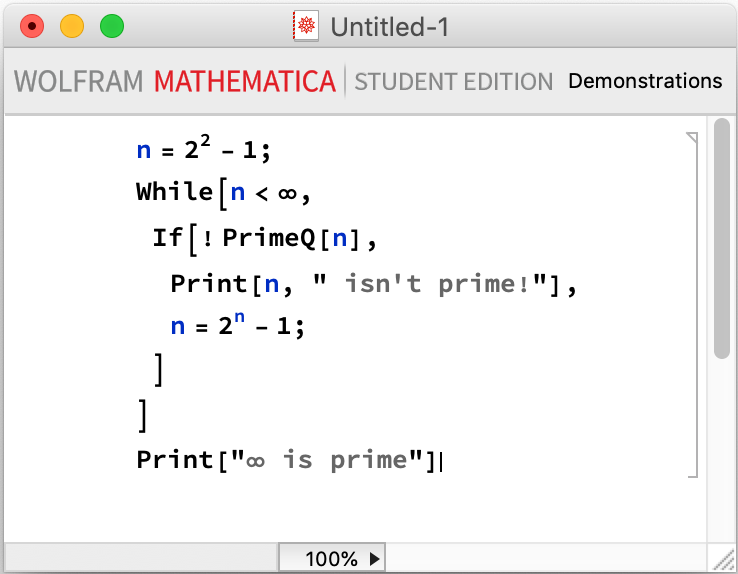738x574 pixels.
Task: Click the closing bracket of the While block
Action: [x=143, y=415]
